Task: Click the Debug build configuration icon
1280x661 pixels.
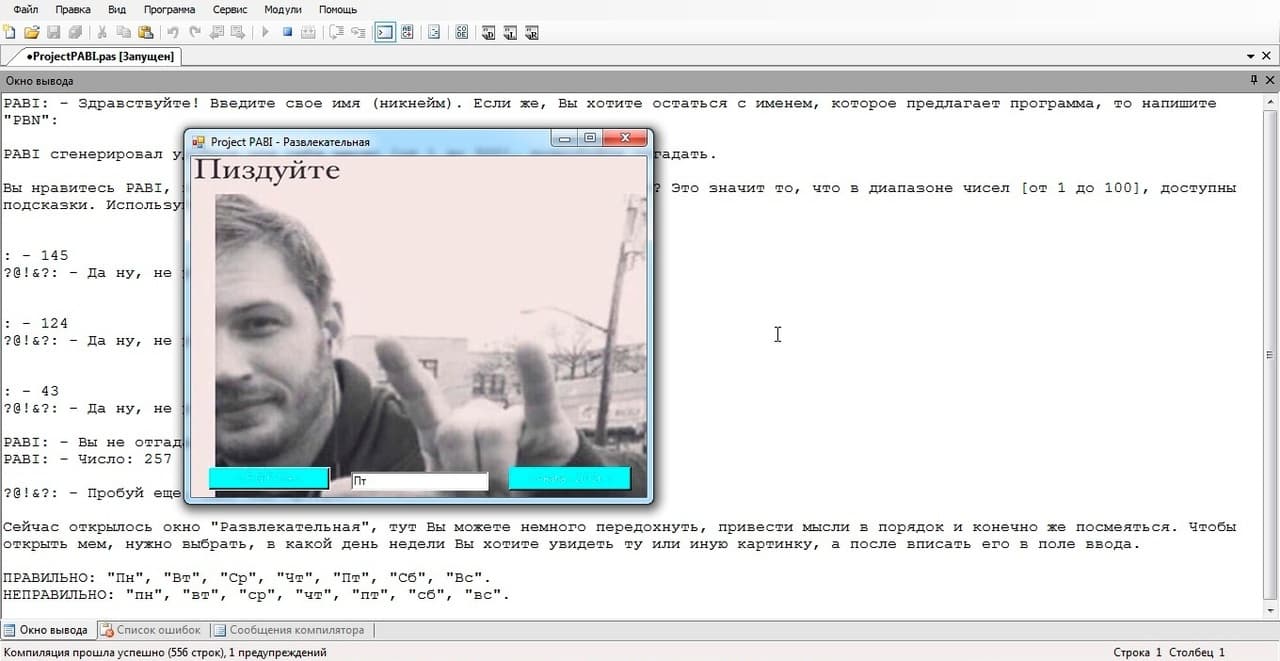Action: click(488, 32)
